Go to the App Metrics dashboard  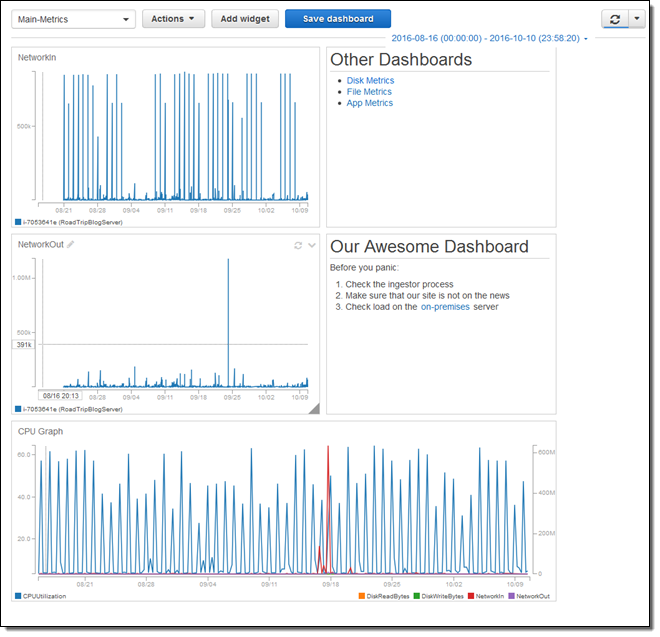point(370,103)
